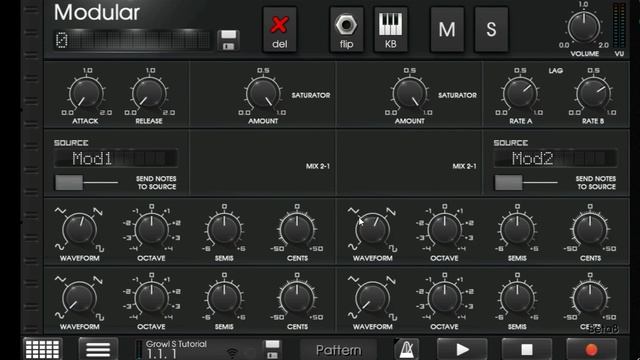This screenshot has width=640, height=360.
Task: Click bottom-left oscillator SEMIS knob
Action: pos(224,298)
